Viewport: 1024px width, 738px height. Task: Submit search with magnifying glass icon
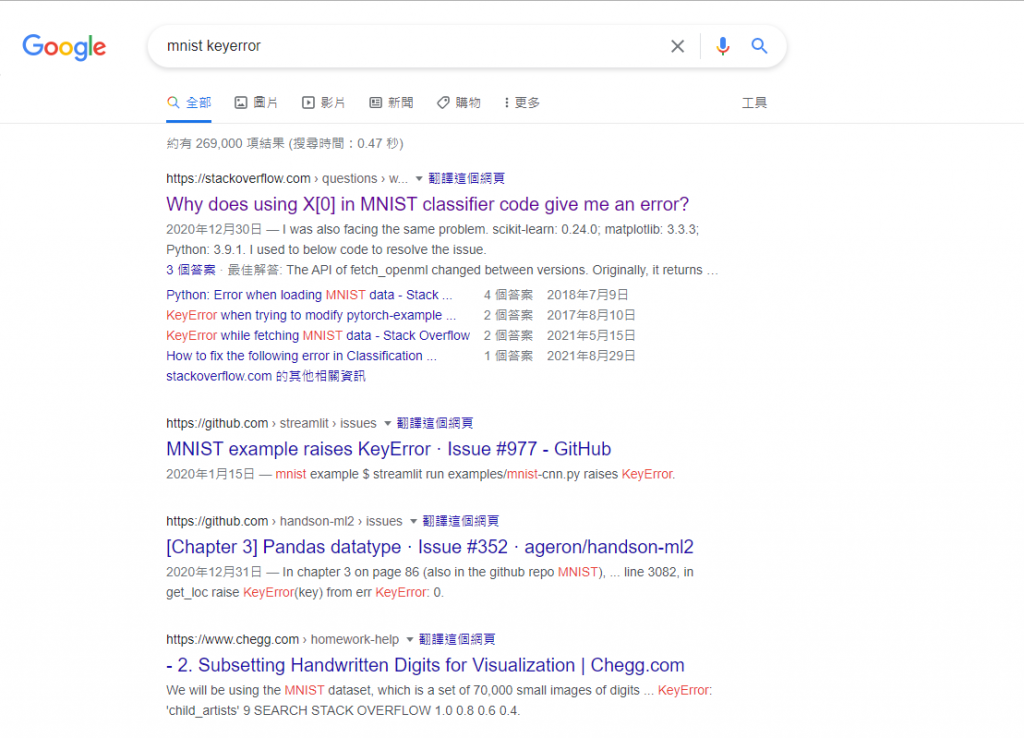(759, 46)
